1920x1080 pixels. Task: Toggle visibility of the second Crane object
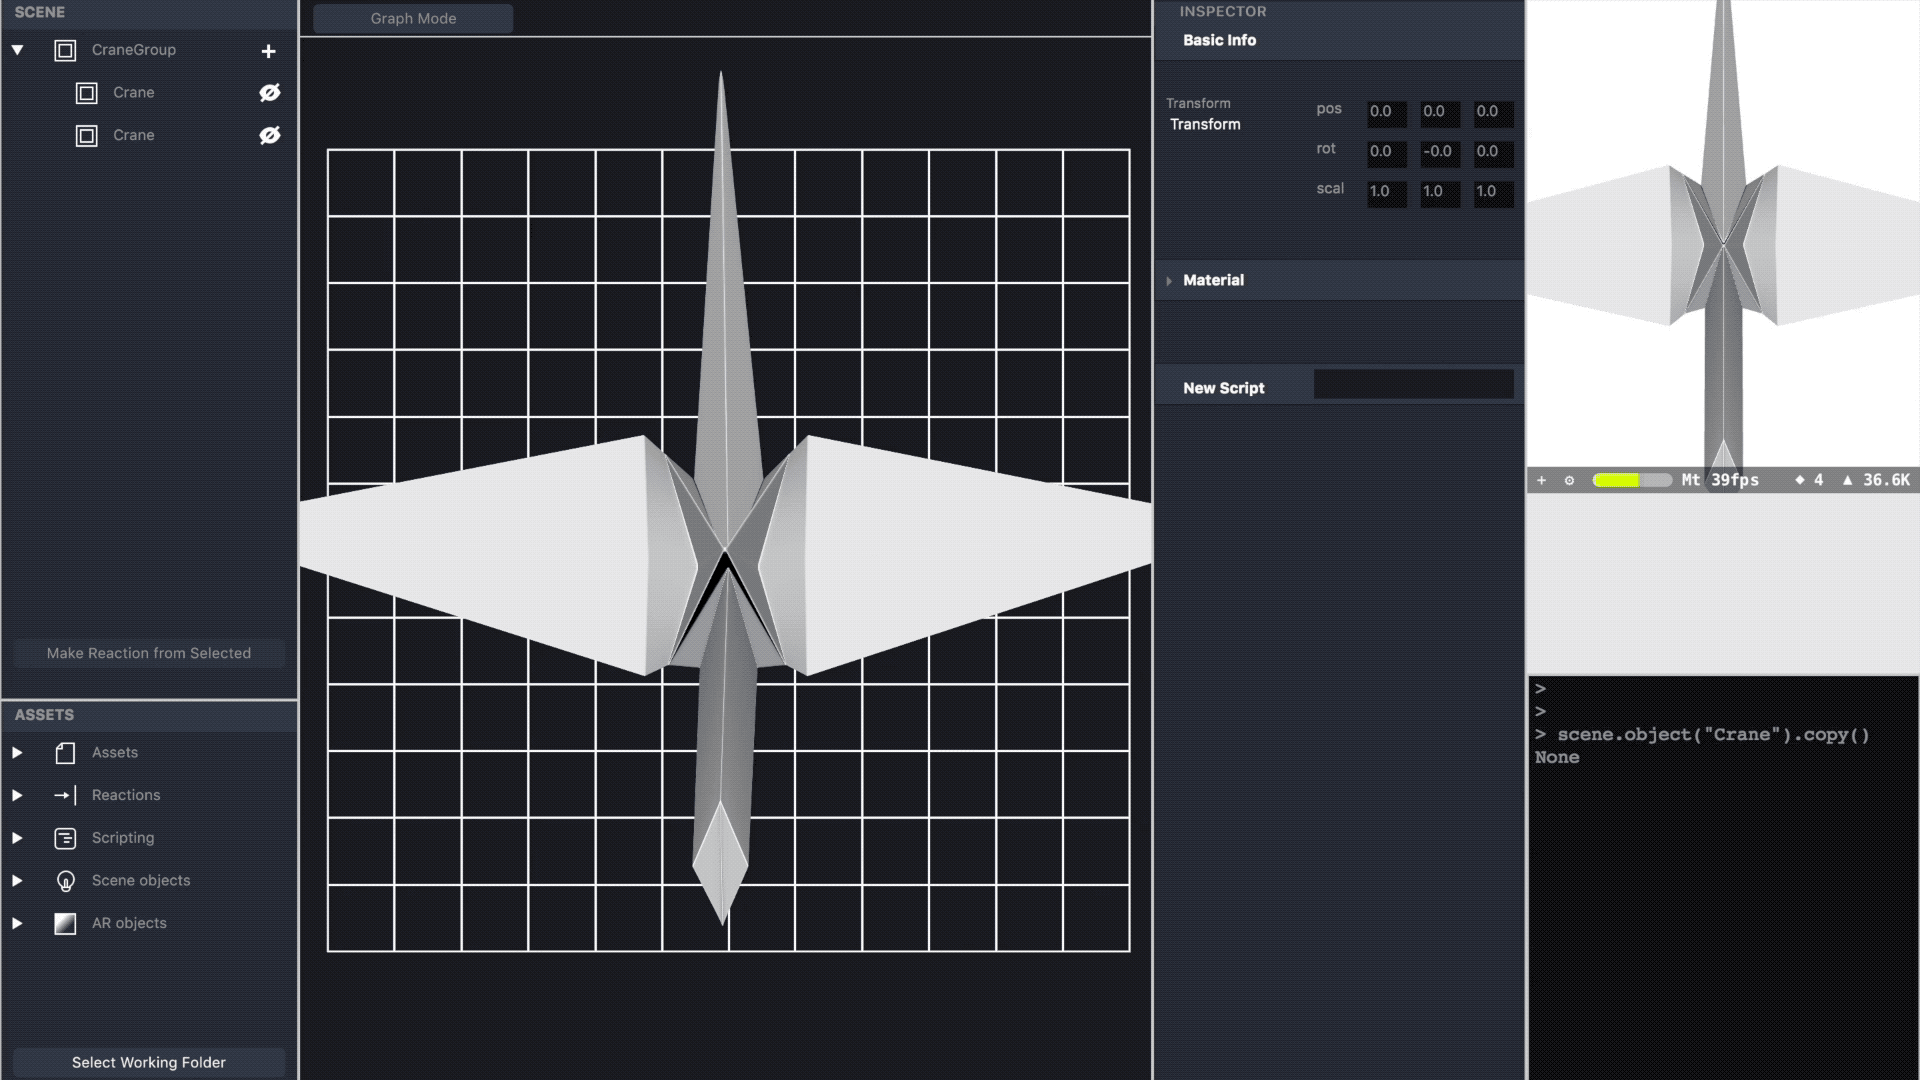(x=269, y=135)
